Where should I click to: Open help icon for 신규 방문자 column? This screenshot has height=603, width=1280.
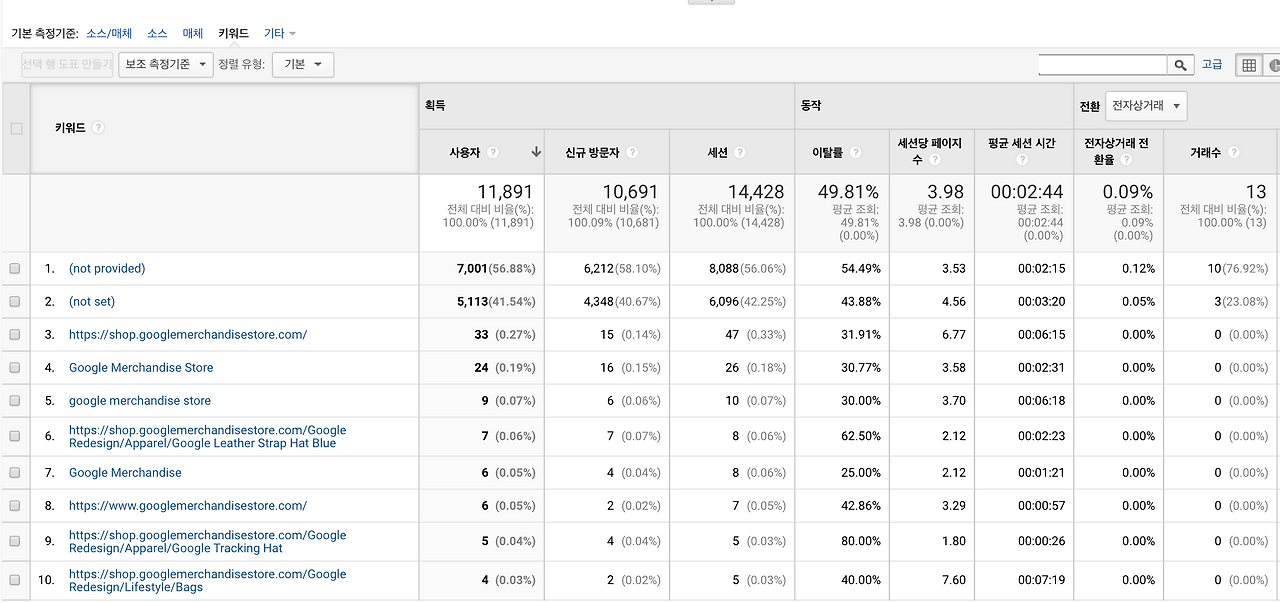(632, 153)
